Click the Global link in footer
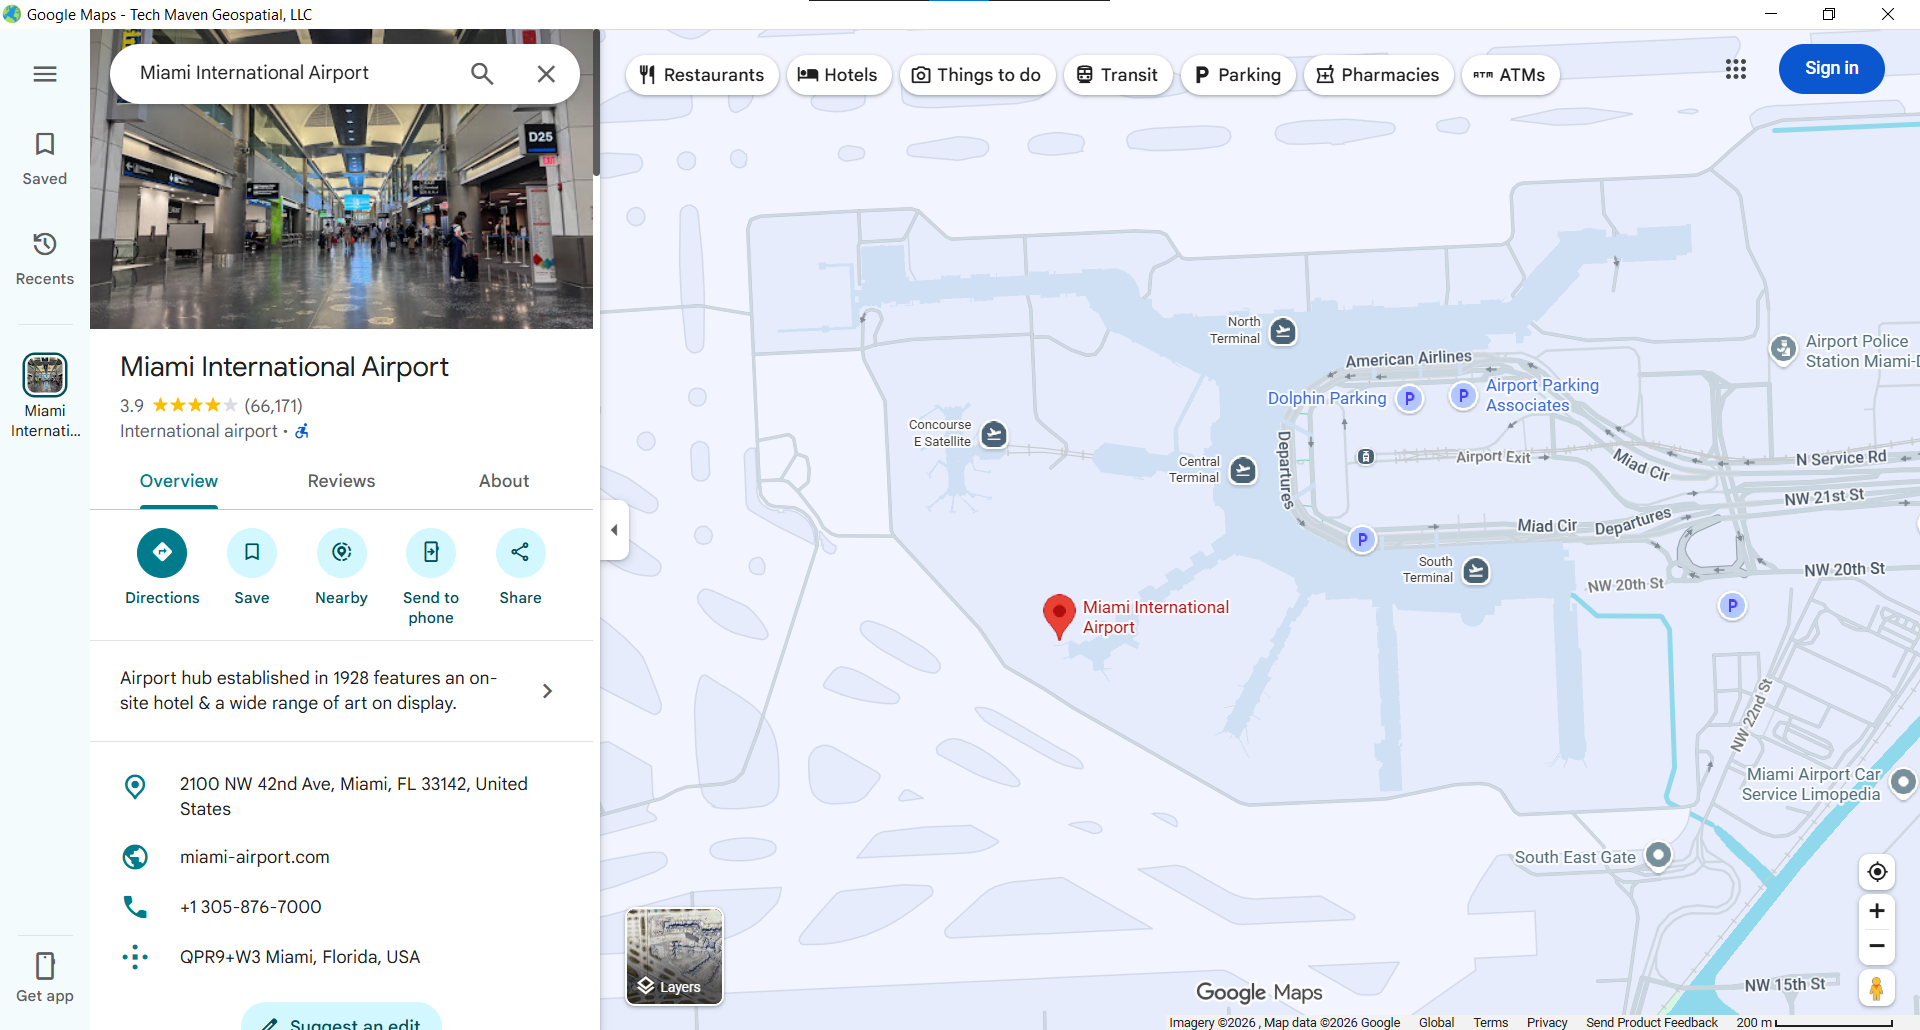Image resolution: width=1920 pixels, height=1030 pixels. coord(1436,1022)
